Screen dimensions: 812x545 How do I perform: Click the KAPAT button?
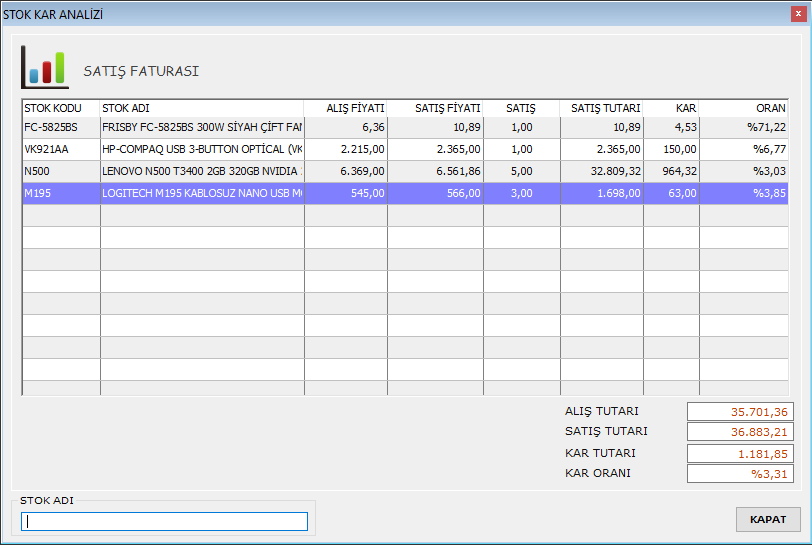pos(768,519)
